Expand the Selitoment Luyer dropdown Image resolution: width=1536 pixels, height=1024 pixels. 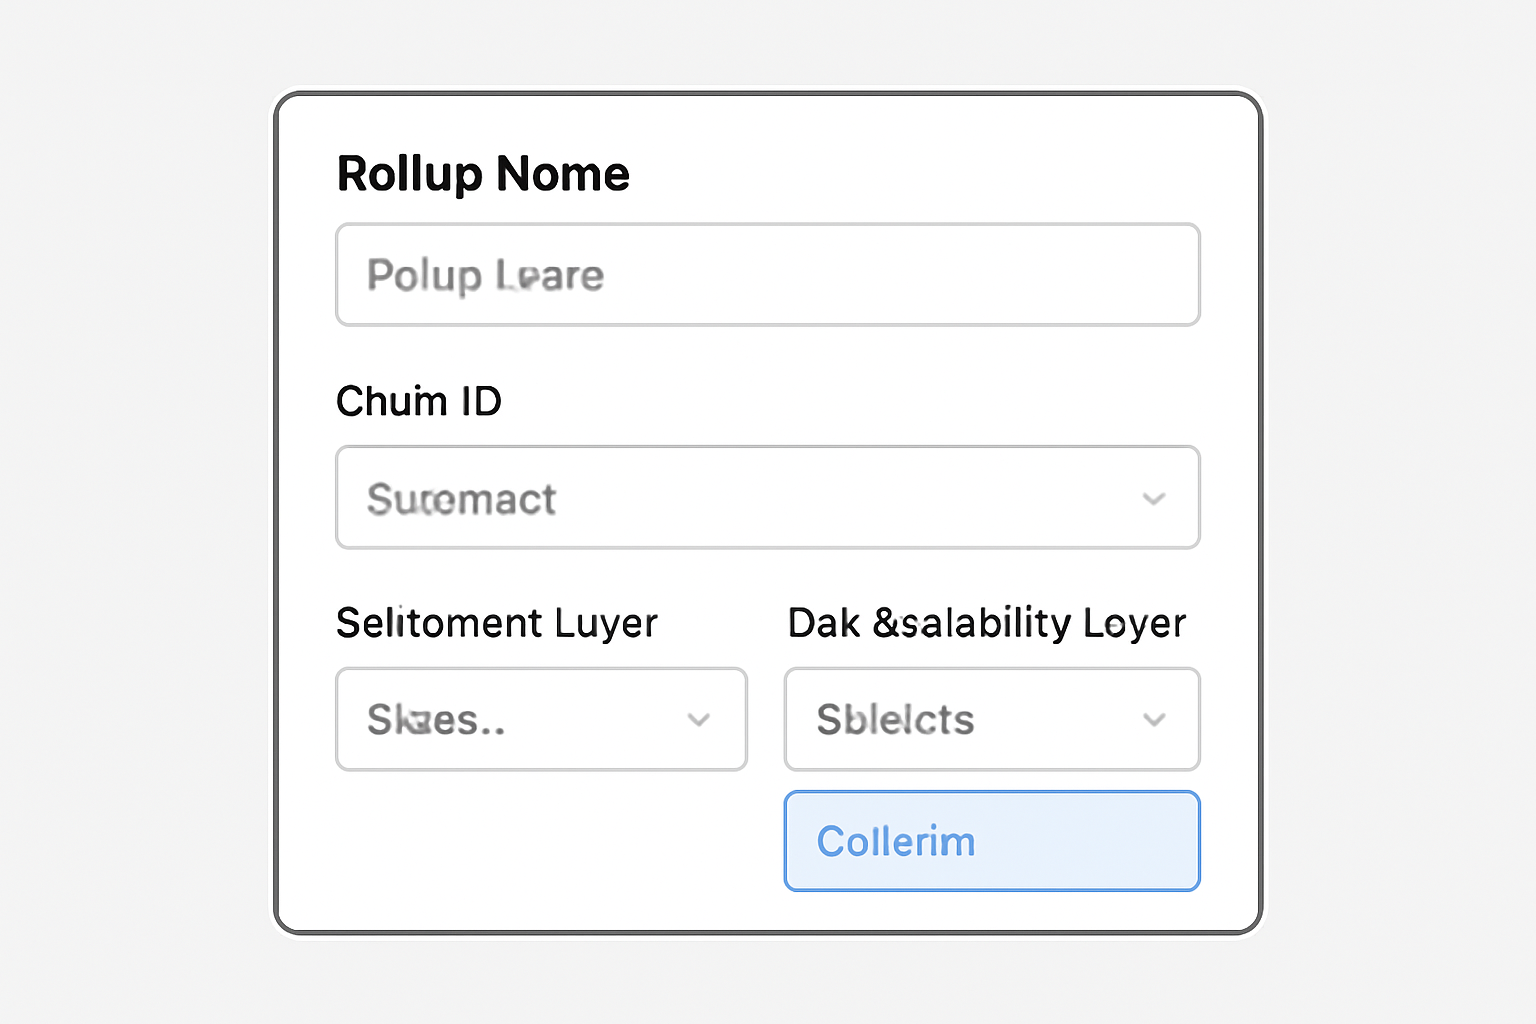pyautogui.click(x=541, y=719)
